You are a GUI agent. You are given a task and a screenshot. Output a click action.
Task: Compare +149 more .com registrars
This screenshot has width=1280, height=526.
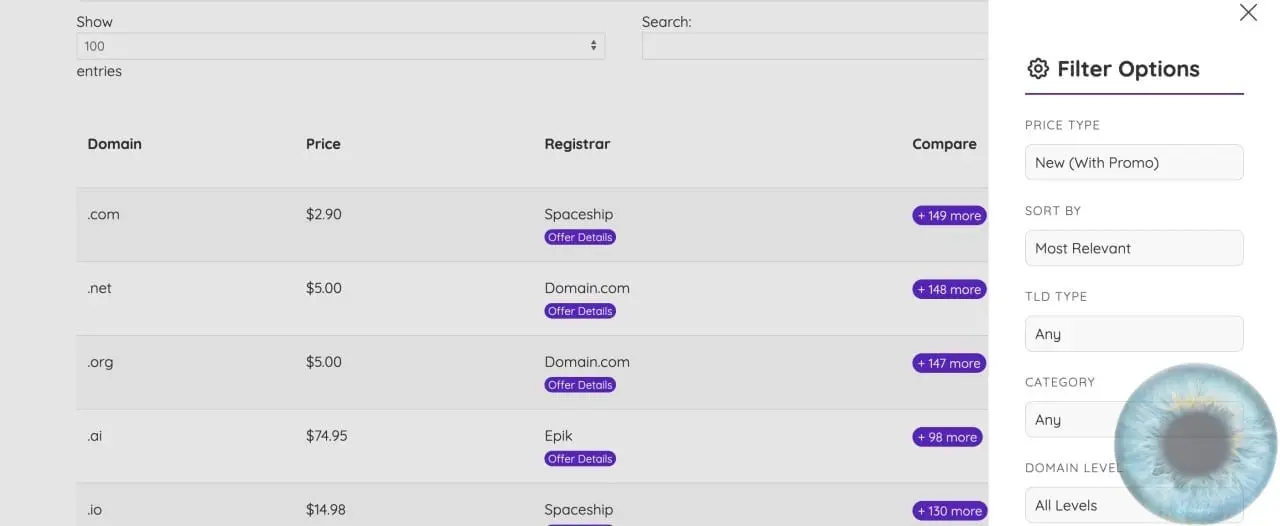[949, 215]
